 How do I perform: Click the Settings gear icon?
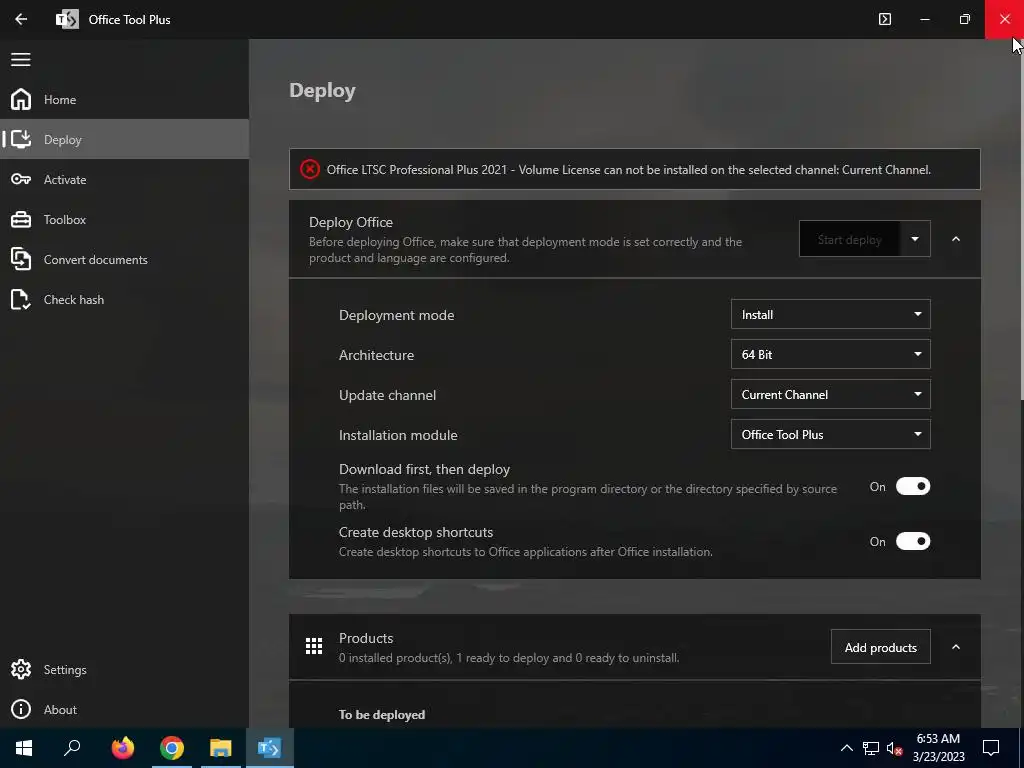(x=21, y=669)
